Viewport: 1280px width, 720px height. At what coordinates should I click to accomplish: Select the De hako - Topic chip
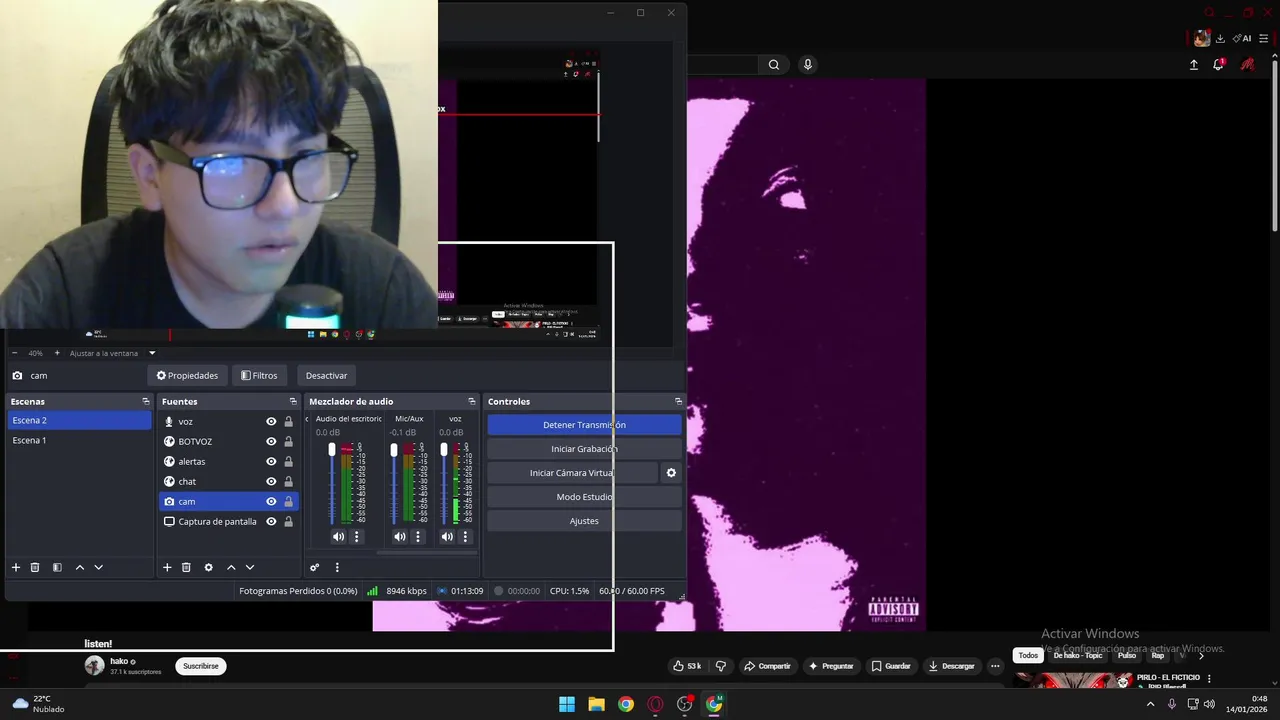(1078, 656)
